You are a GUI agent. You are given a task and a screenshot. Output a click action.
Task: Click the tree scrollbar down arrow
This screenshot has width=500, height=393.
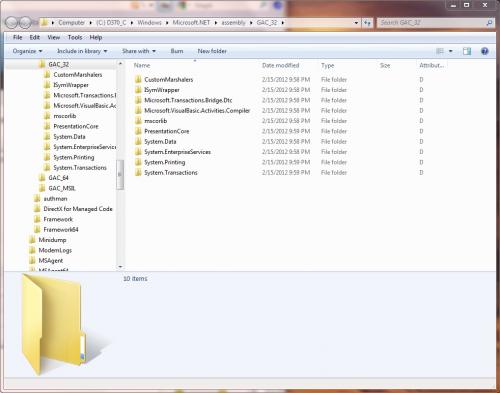pyautogui.click(x=120, y=267)
